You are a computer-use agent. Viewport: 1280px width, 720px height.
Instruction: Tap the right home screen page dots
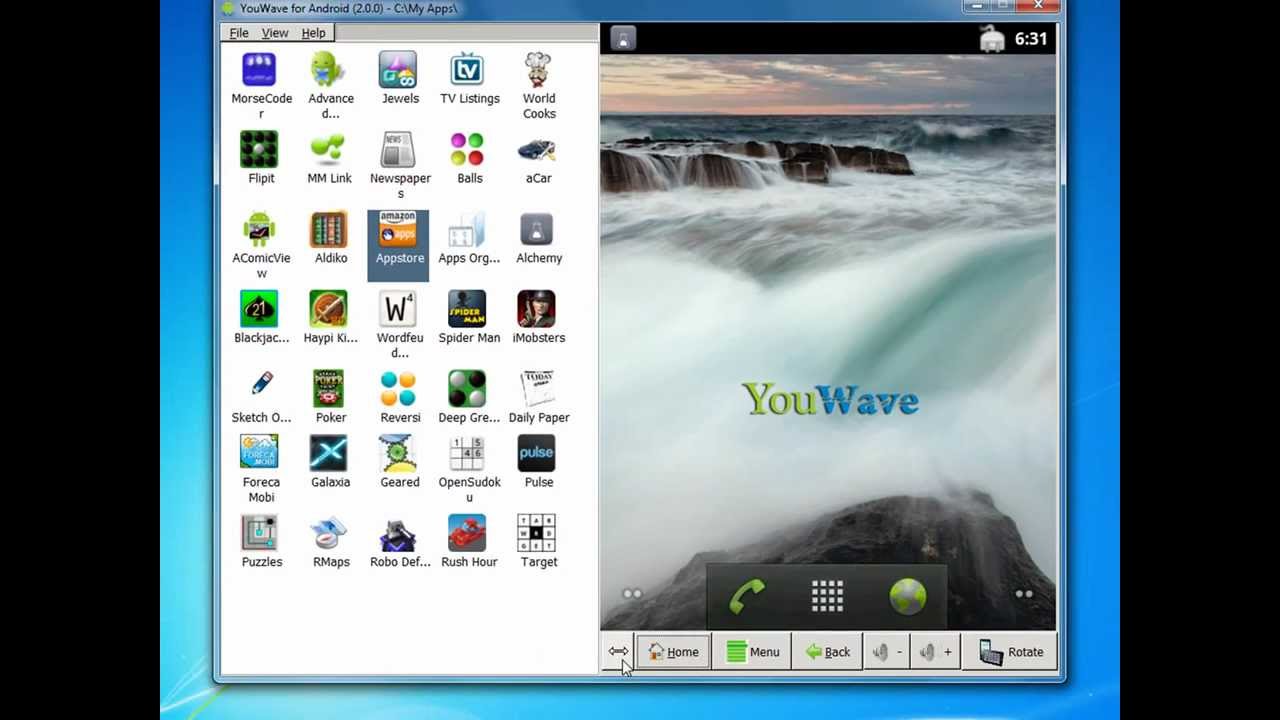1024,594
